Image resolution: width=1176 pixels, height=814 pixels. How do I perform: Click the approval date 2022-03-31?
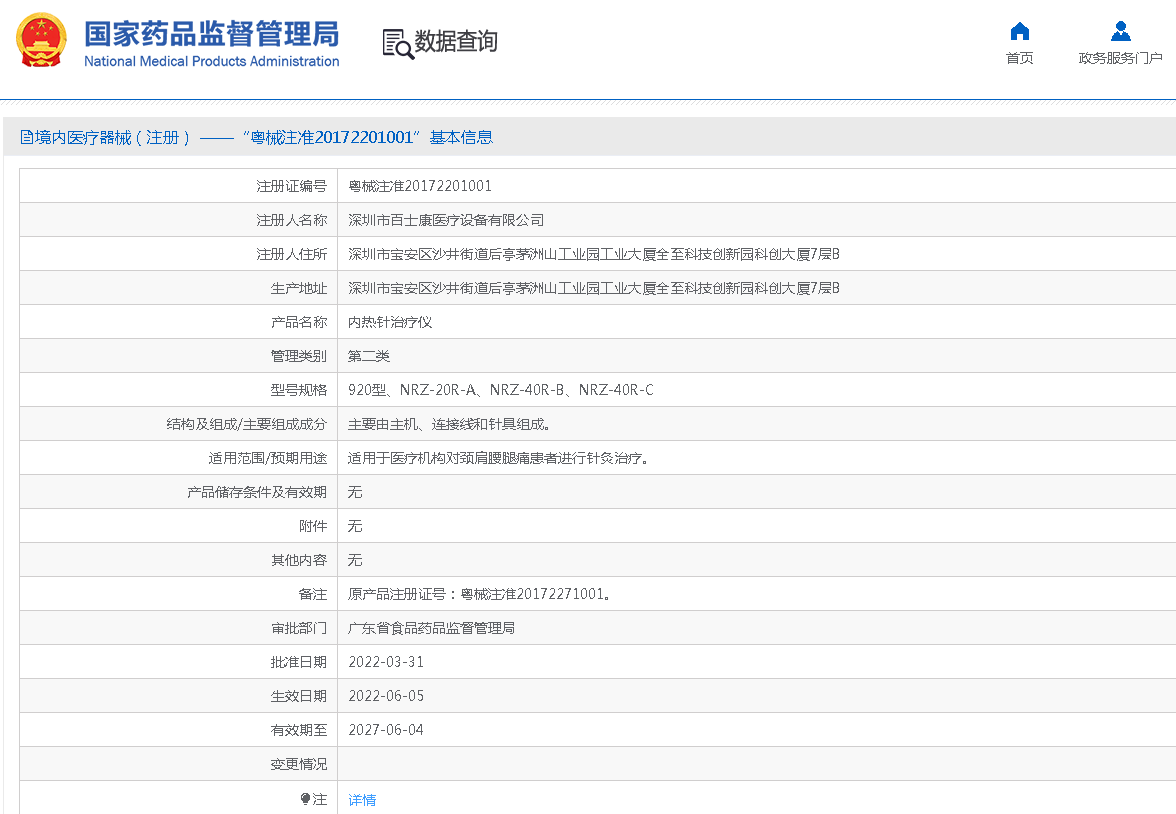pos(386,662)
